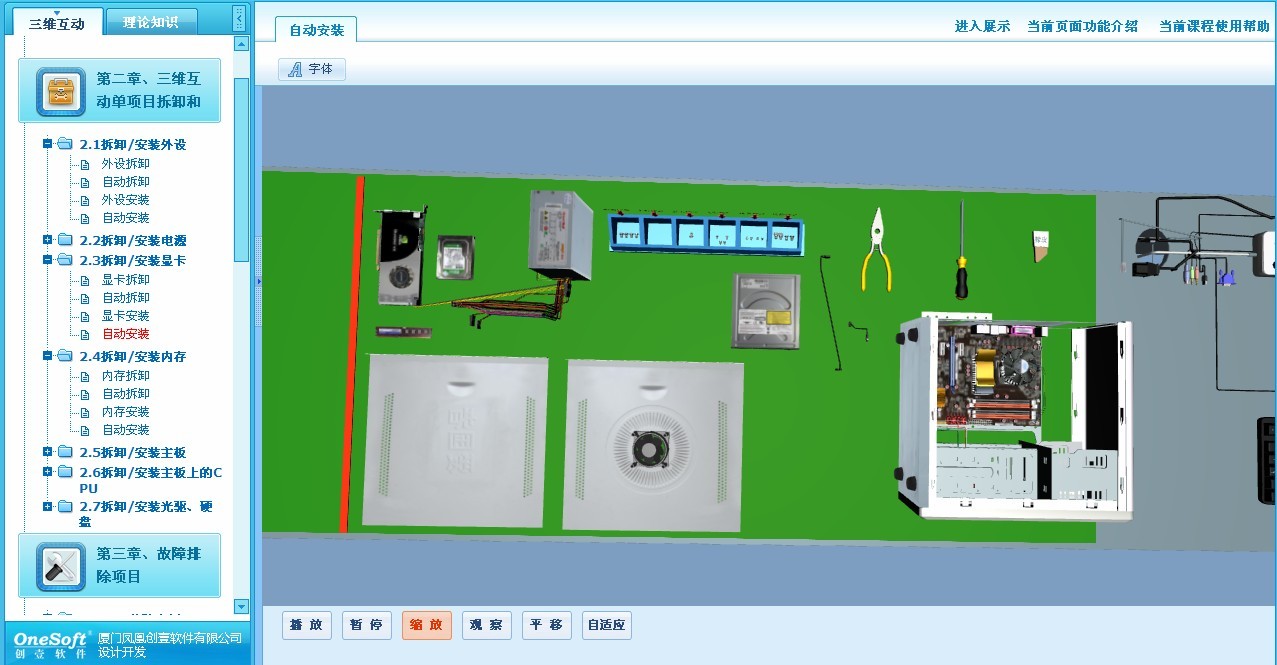Image resolution: width=1277 pixels, height=665 pixels.
Task: Click the Chapter 3 troubleshooting tools icon
Action: pos(60,567)
